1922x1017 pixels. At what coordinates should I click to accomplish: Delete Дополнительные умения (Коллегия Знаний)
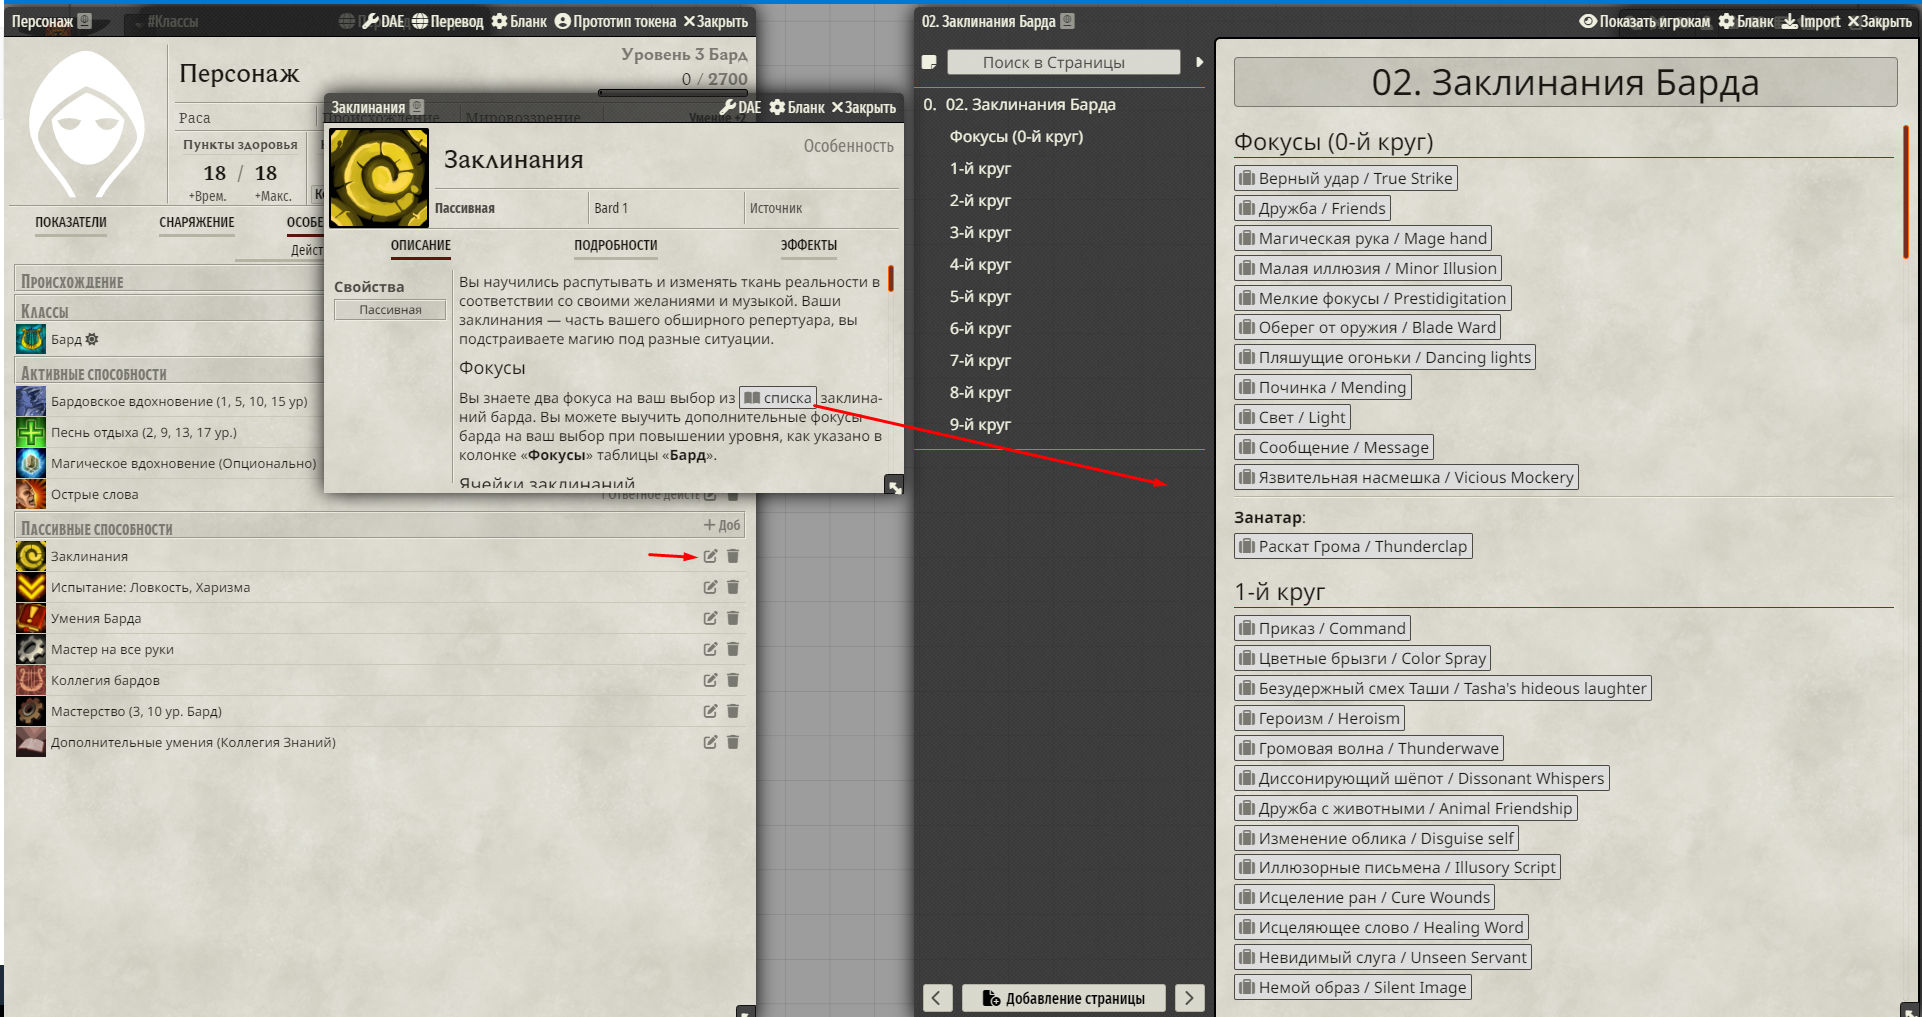click(732, 742)
